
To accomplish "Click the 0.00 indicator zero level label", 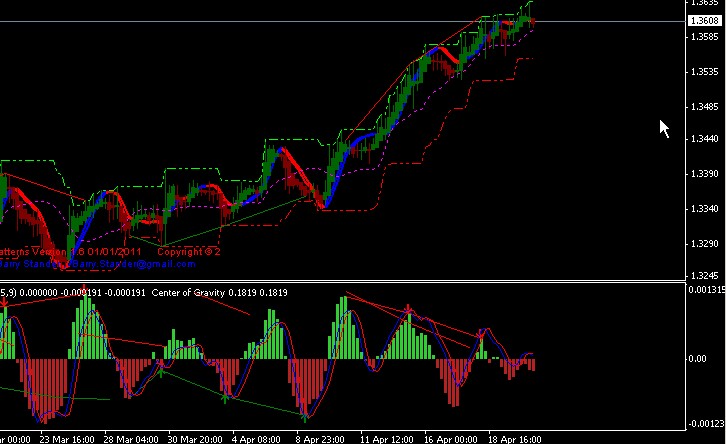I will click(x=697, y=359).
